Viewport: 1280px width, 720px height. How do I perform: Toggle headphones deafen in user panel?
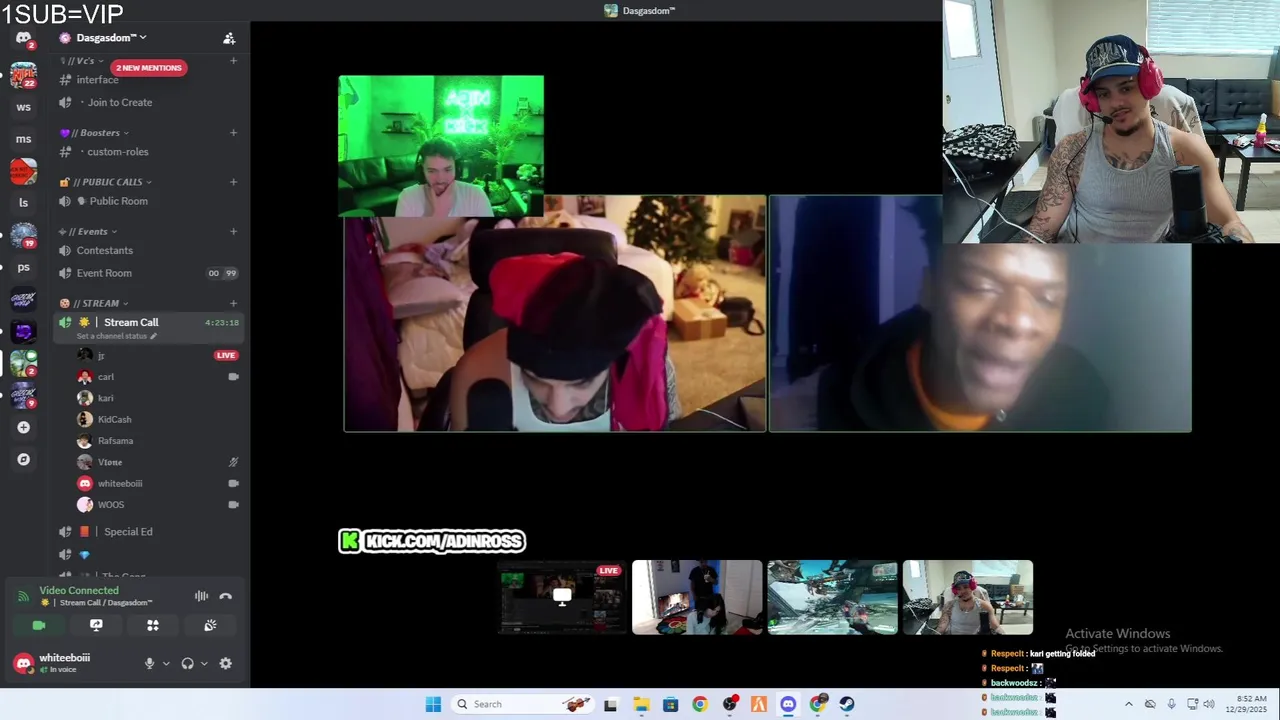(x=187, y=663)
